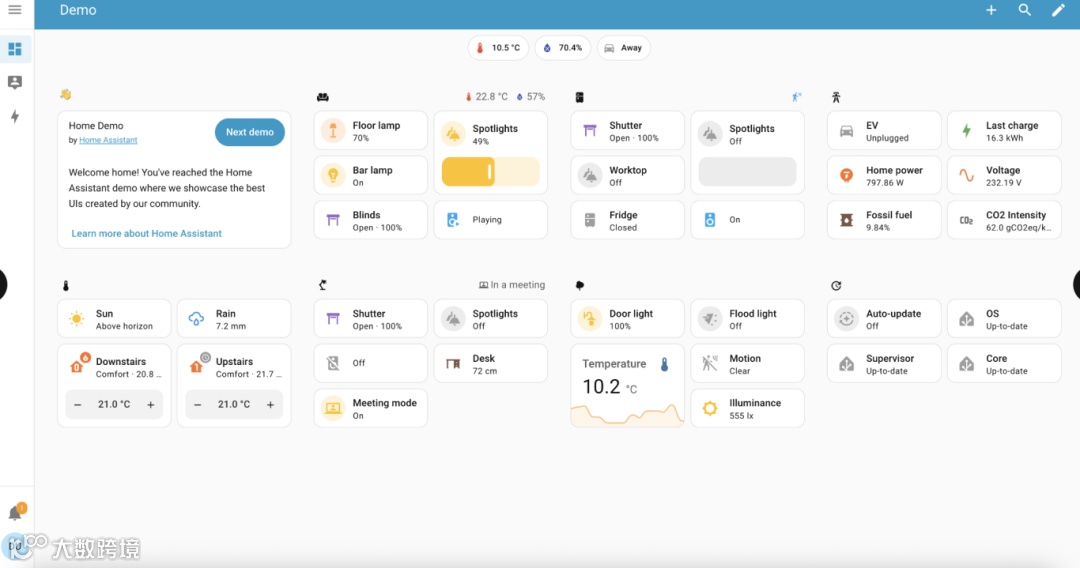Toggle Meeting mode icon
The width and height of the screenshot is (1080, 568).
(333, 408)
